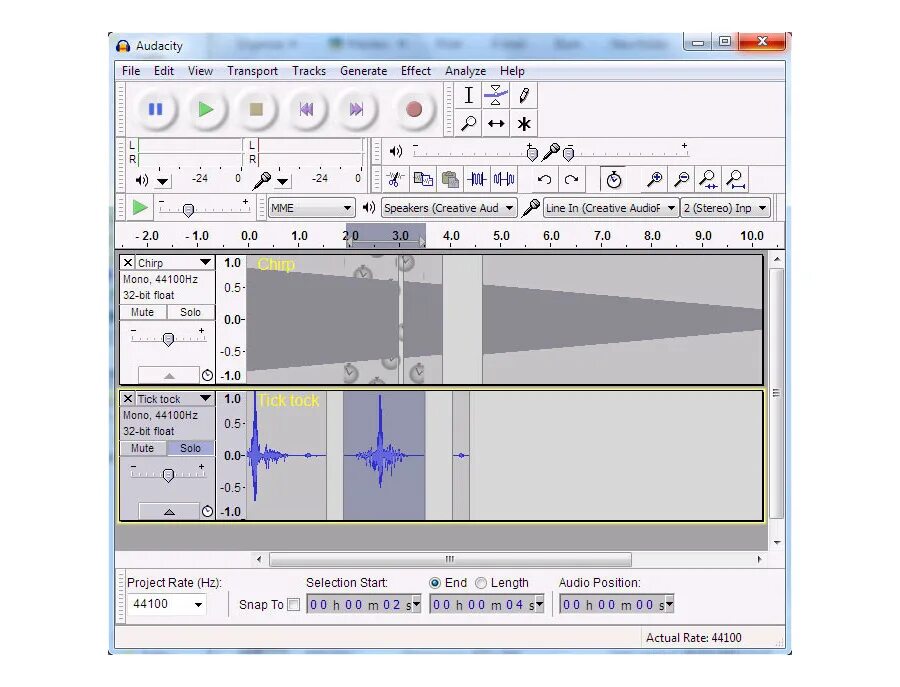Click the Copy icon in edit toolbar

click(423, 180)
